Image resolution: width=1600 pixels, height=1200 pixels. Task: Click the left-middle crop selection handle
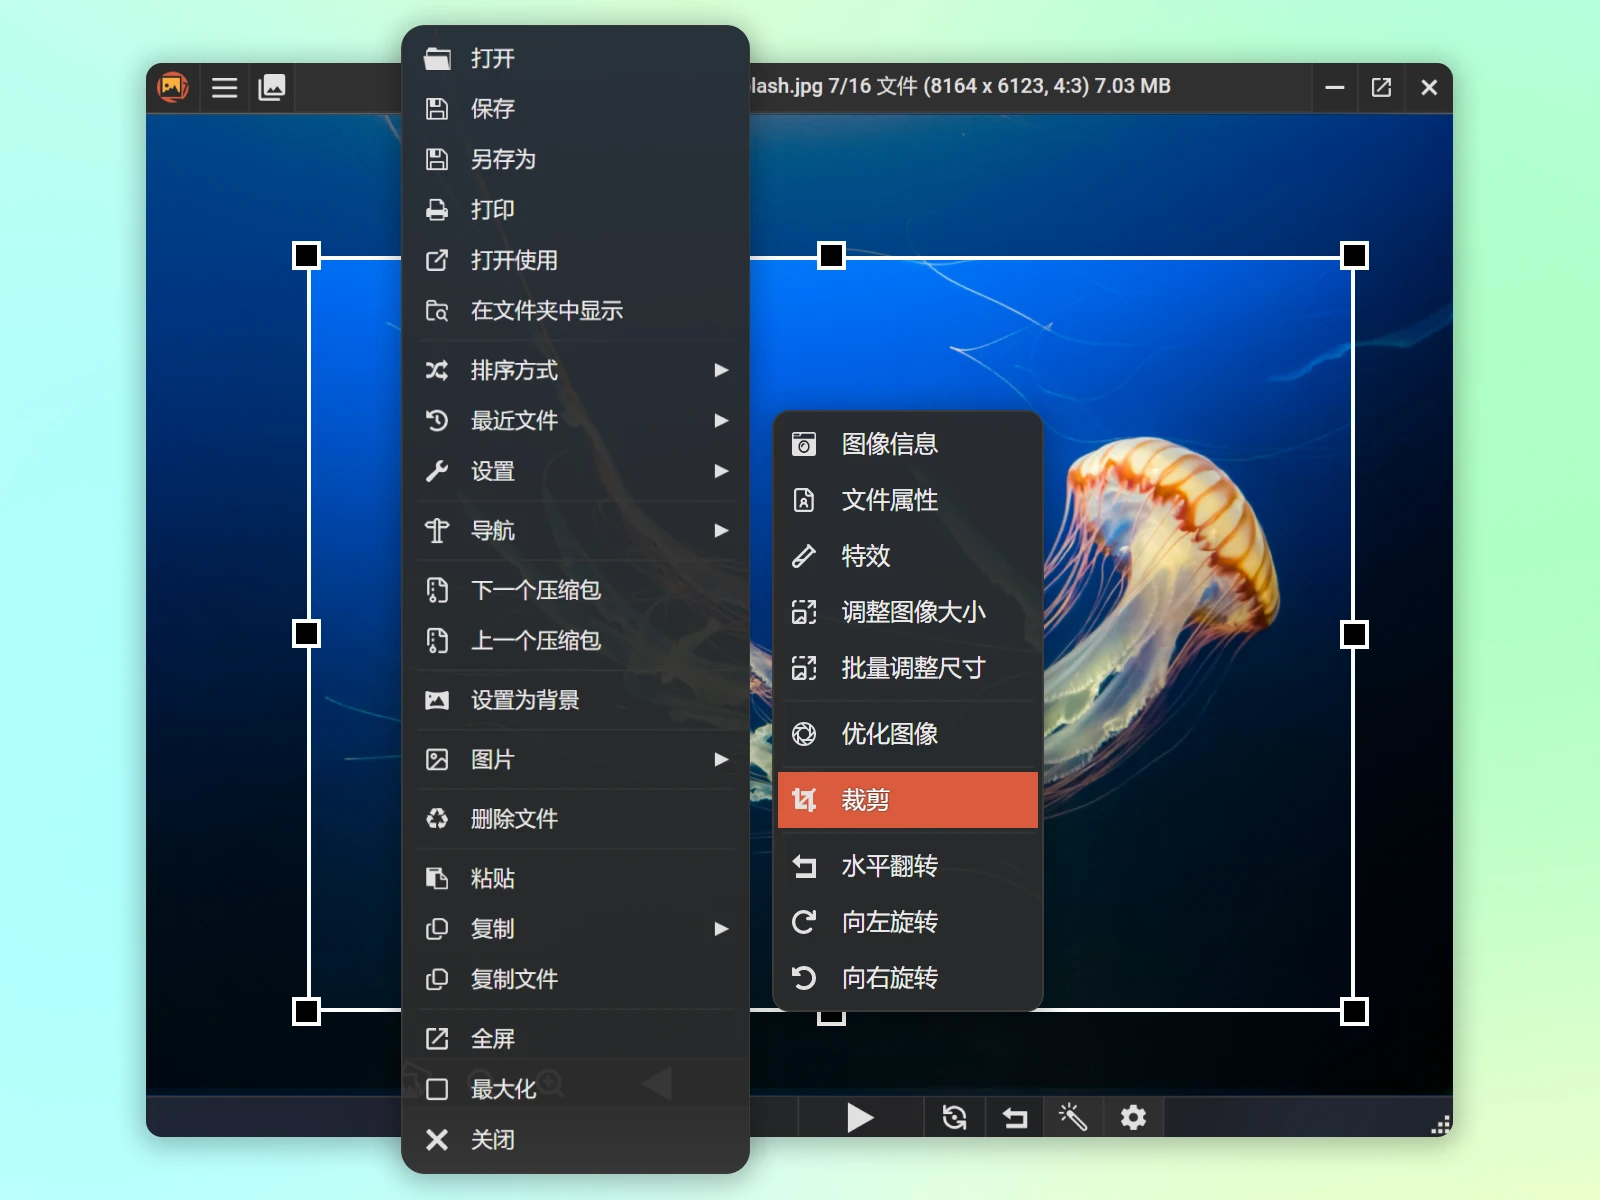[x=306, y=634]
